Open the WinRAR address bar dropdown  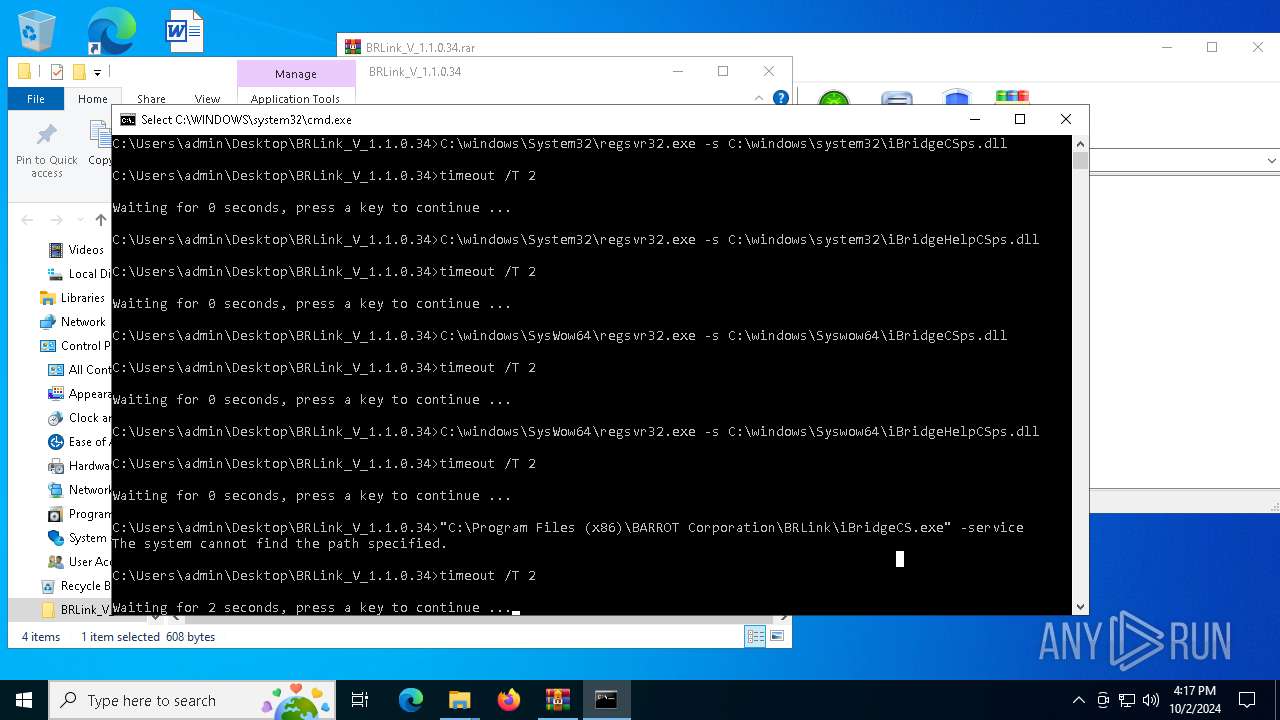pos(1271,161)
